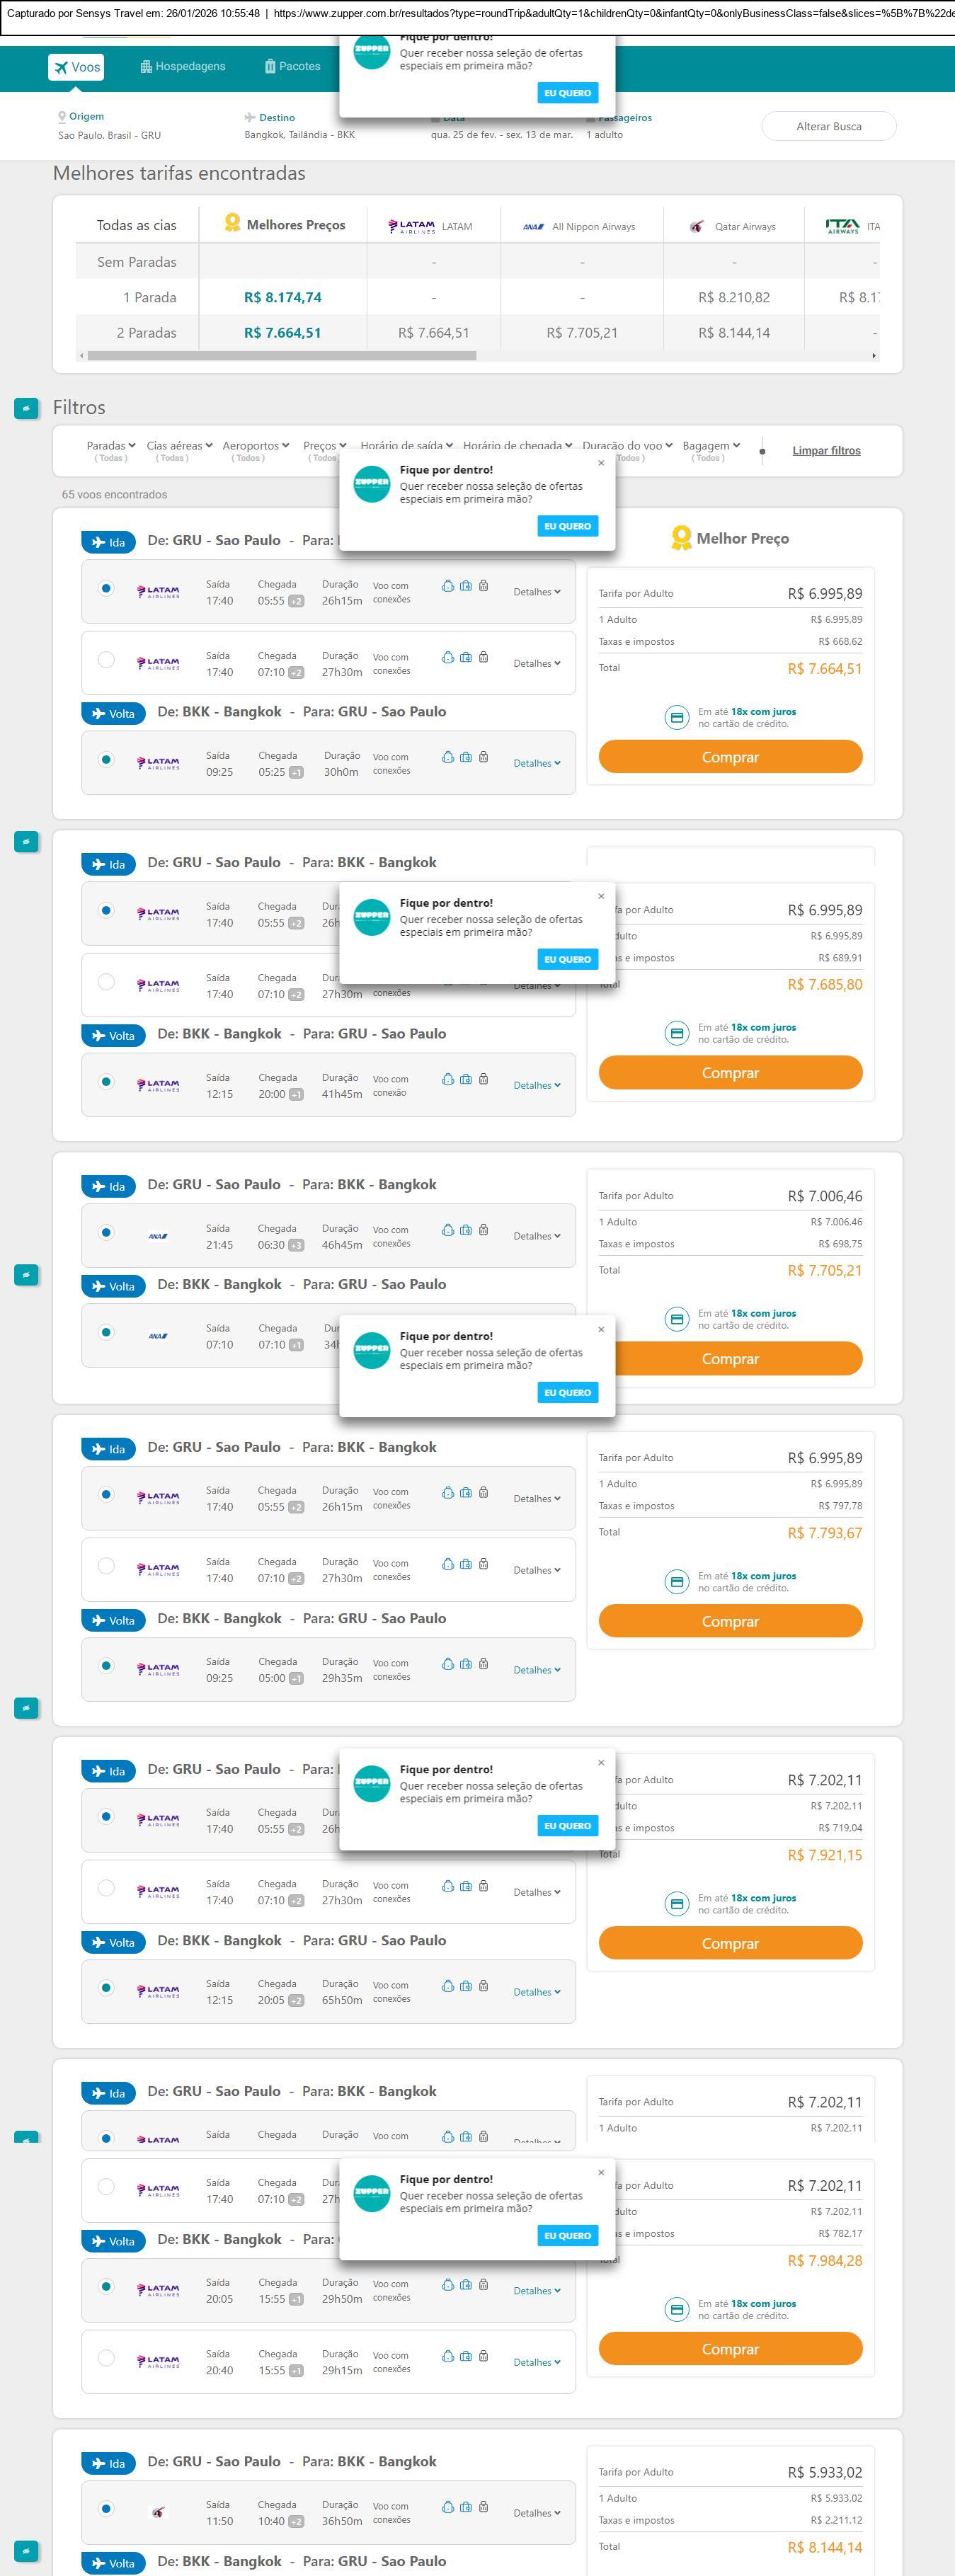Click the Qatar Airways logo in fare table
The height and width of the screenshot is (2576, 955).
(x=696, y=227)
